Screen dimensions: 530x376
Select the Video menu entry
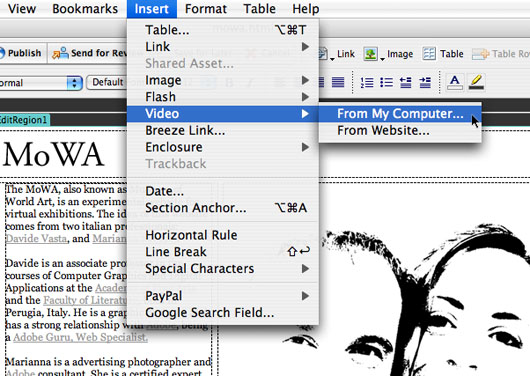223,114
